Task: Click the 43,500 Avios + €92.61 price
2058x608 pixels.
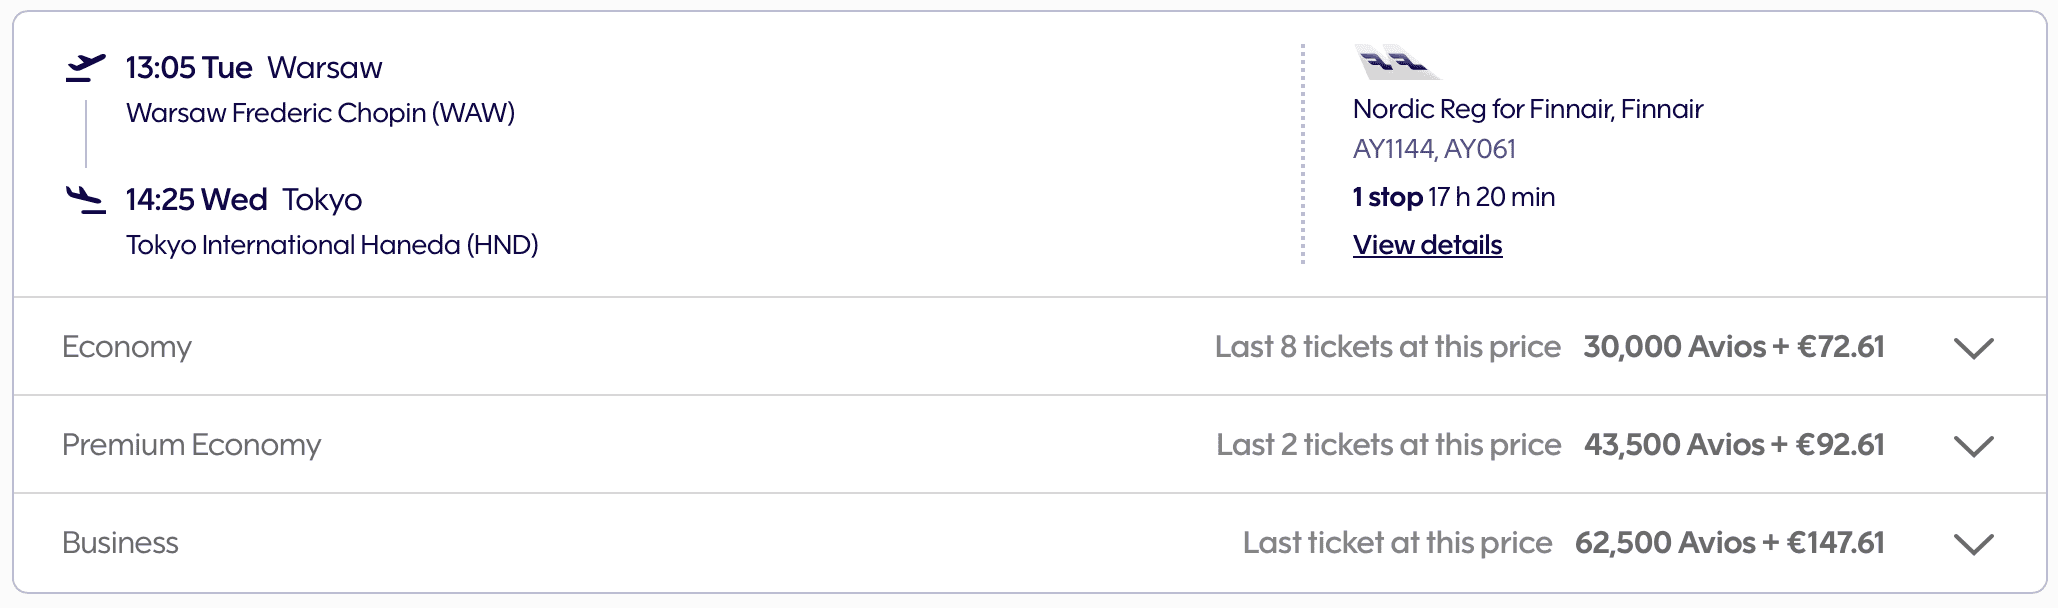Action: point(1733,445)
